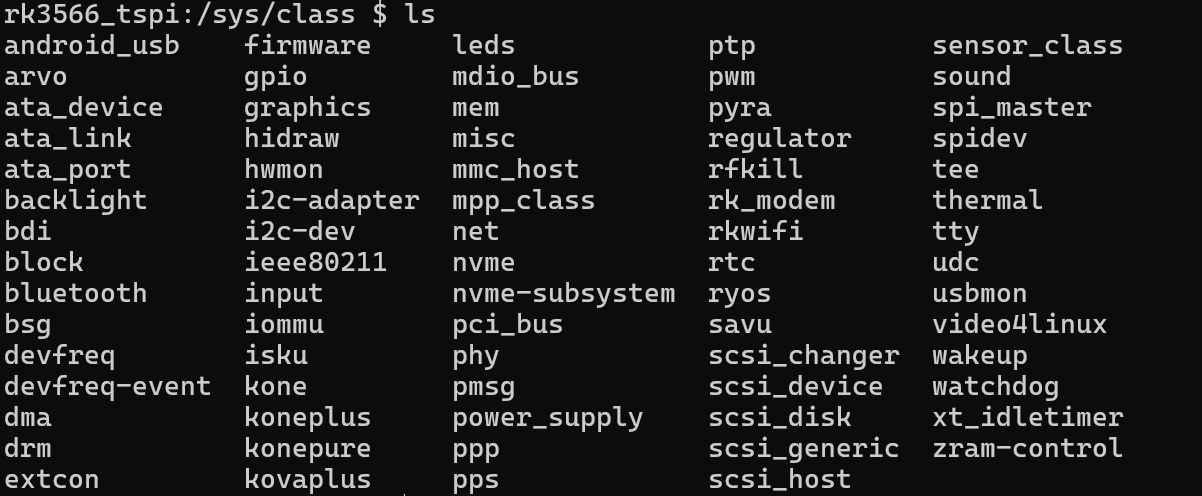The width and height of the screenshot is (1202, 496).
Task: Click the sensor_class entry
Action: [1028, 46]
